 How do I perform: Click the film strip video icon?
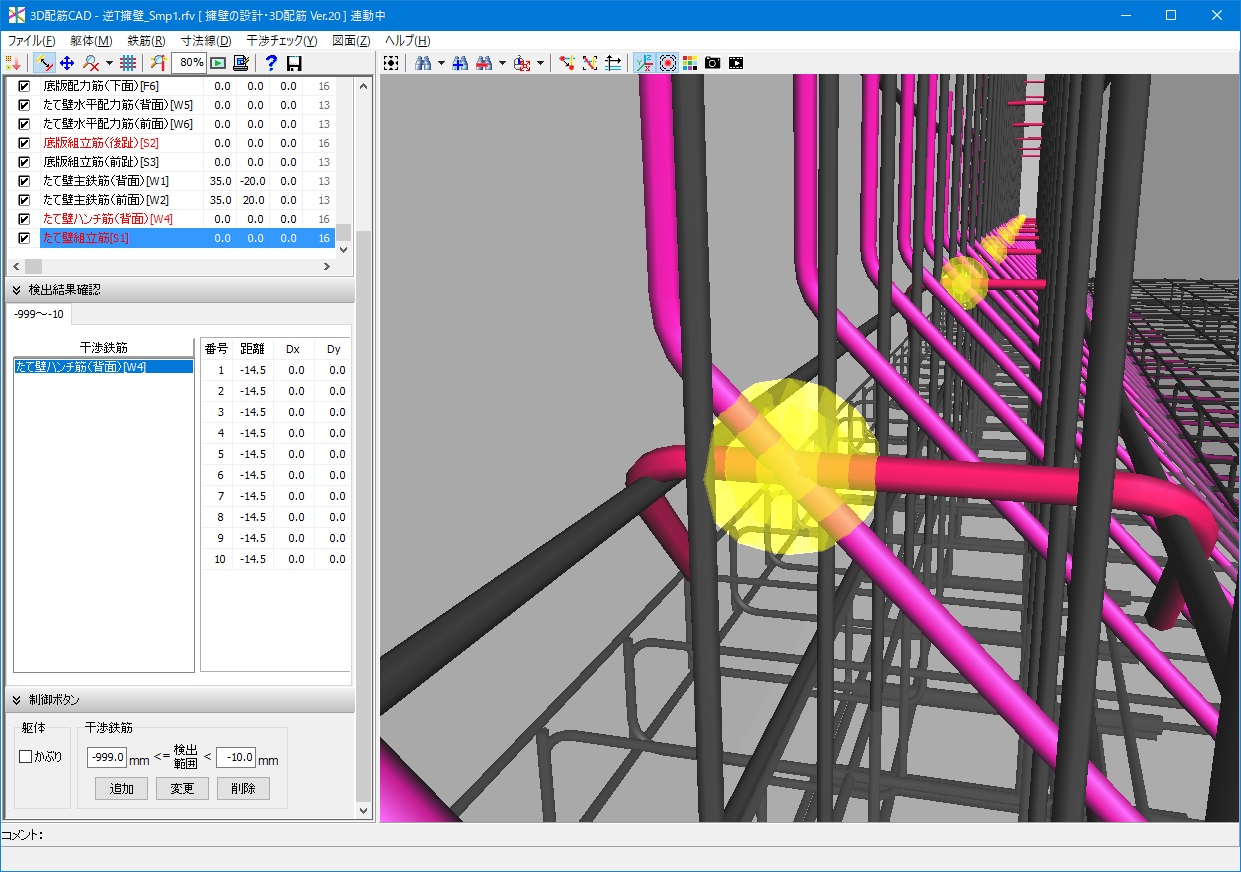(736, 63)
